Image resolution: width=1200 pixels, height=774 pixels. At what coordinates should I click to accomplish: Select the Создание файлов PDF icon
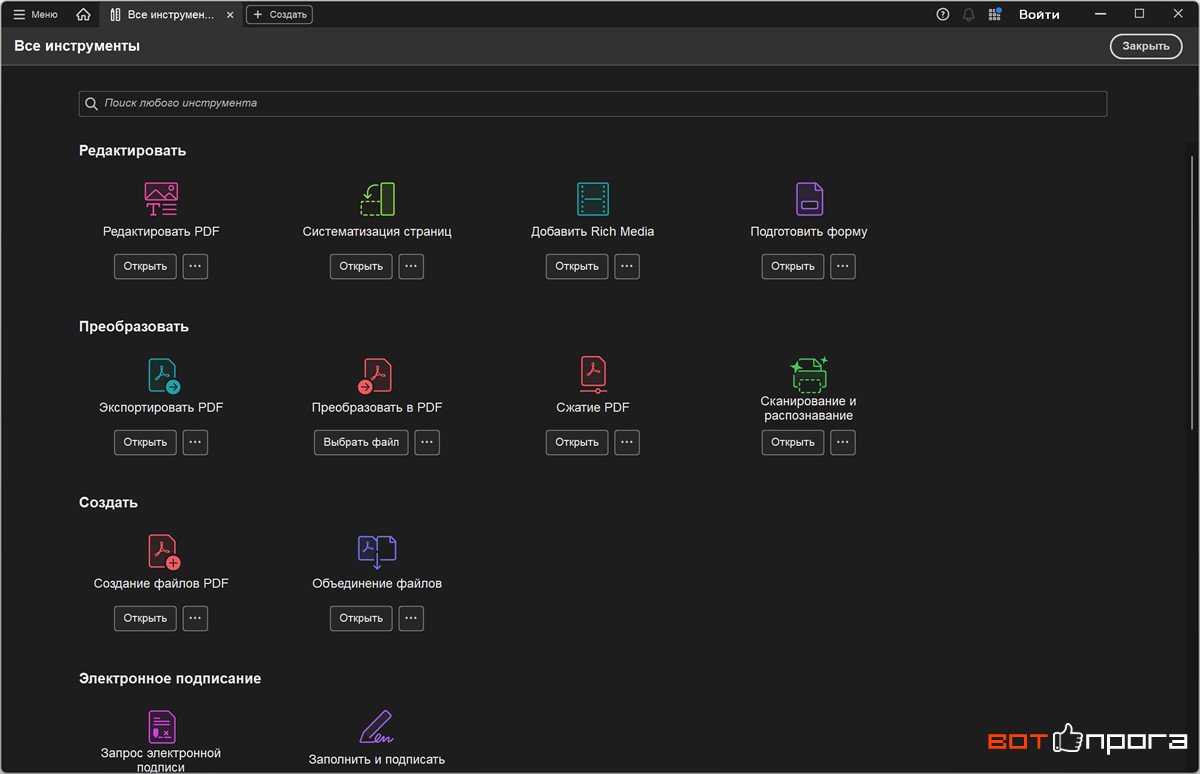tap(163, 552)
